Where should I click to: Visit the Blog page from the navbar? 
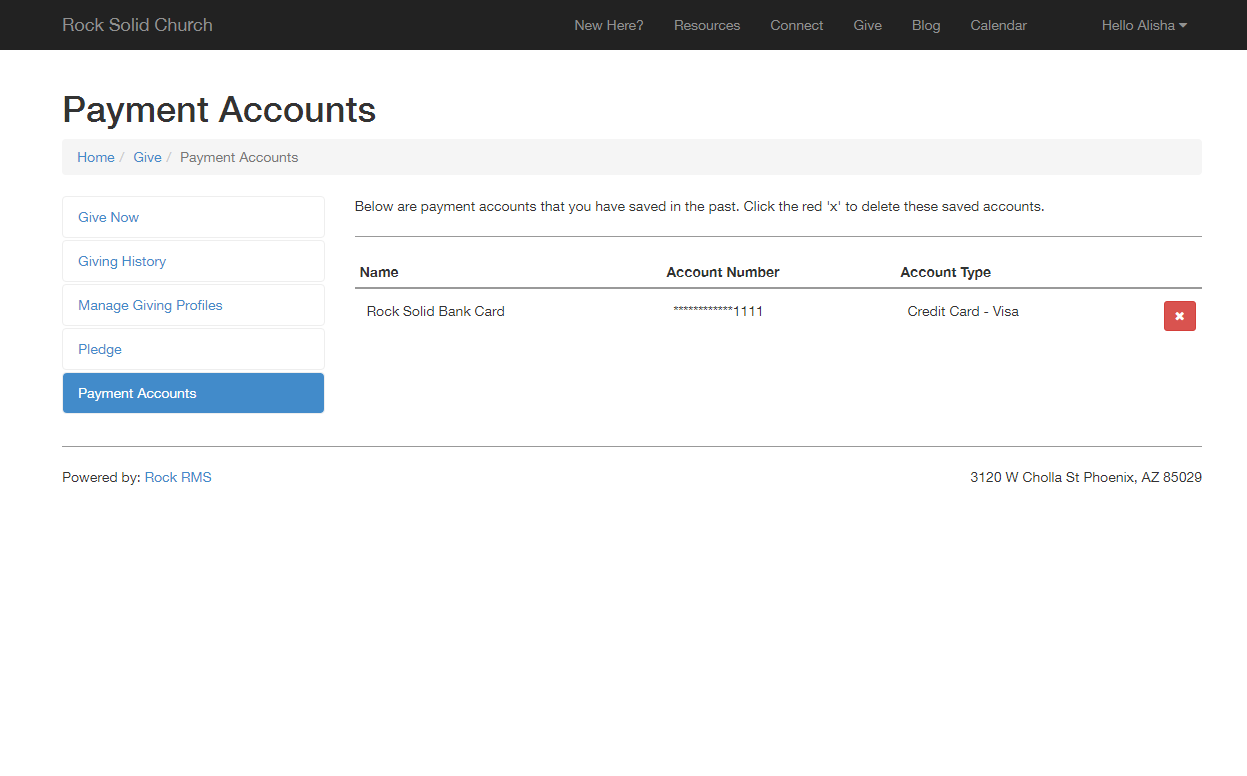pyautogui.click(x=925, y=25)
